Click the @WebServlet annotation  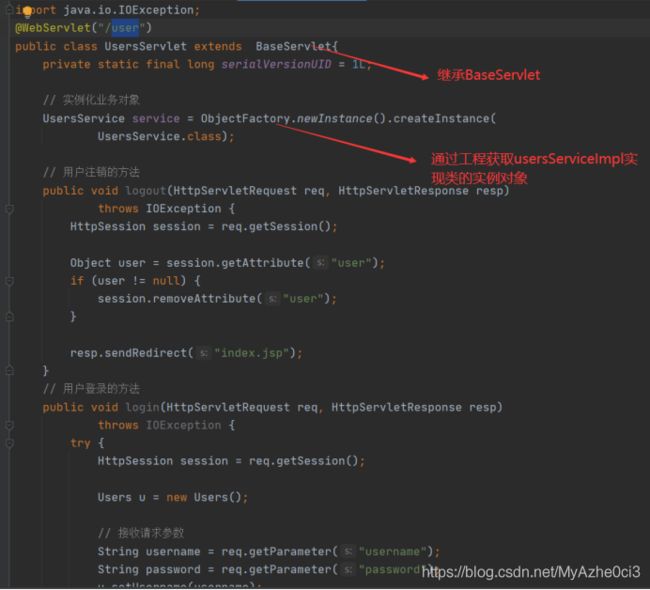pos(53,28)
